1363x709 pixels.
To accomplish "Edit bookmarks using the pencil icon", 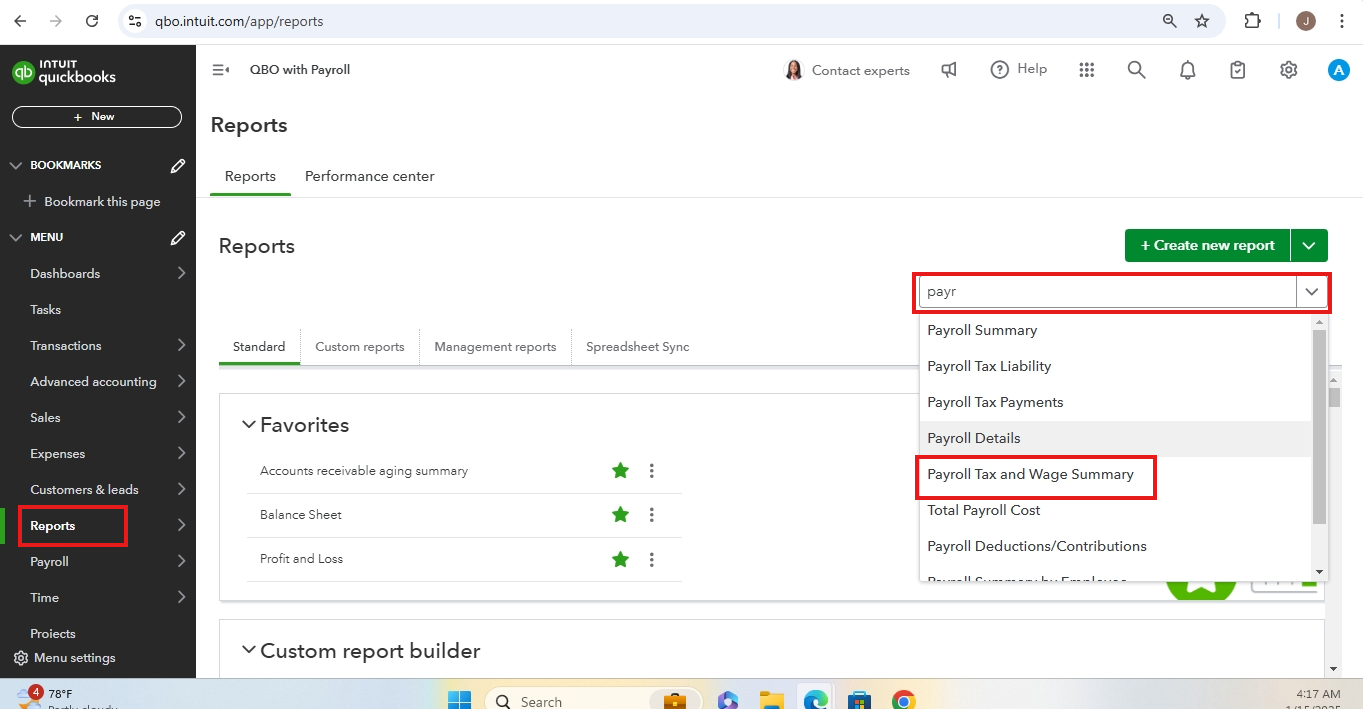I will tap(178, 166).
